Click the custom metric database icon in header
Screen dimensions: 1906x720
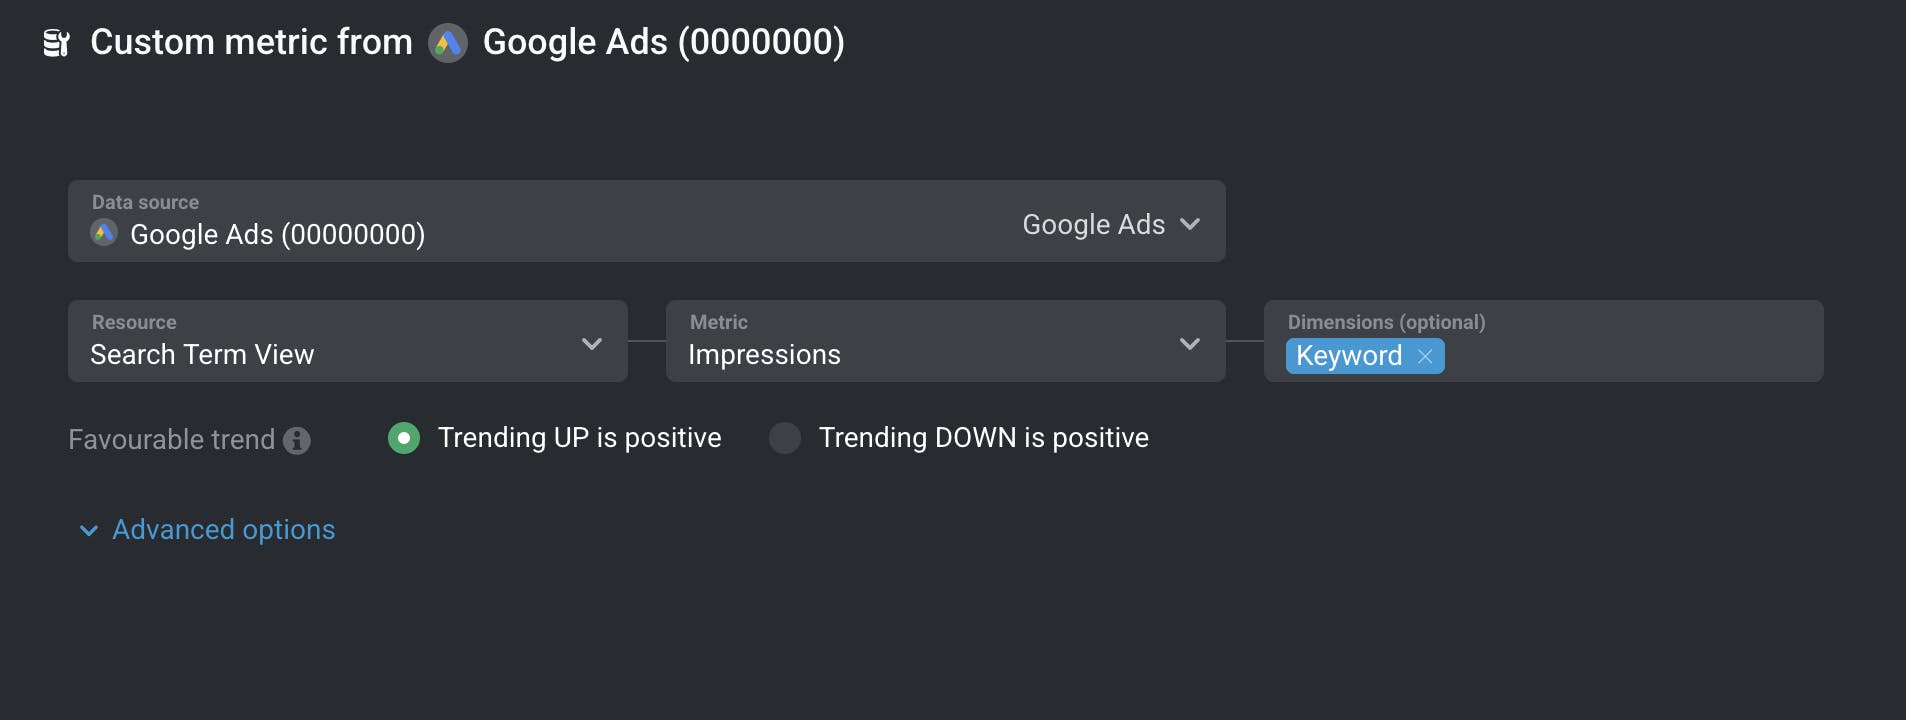tap(57, 43)
